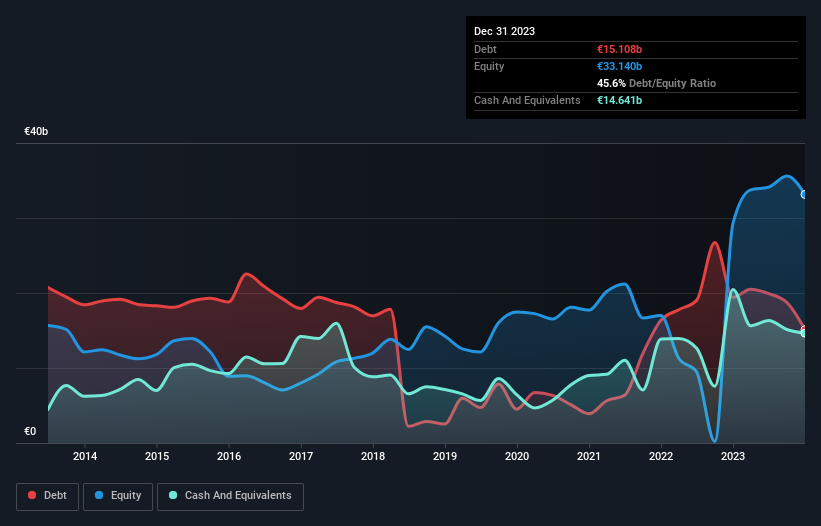Toggle the Debt series legend button

(x=48, y=496)
